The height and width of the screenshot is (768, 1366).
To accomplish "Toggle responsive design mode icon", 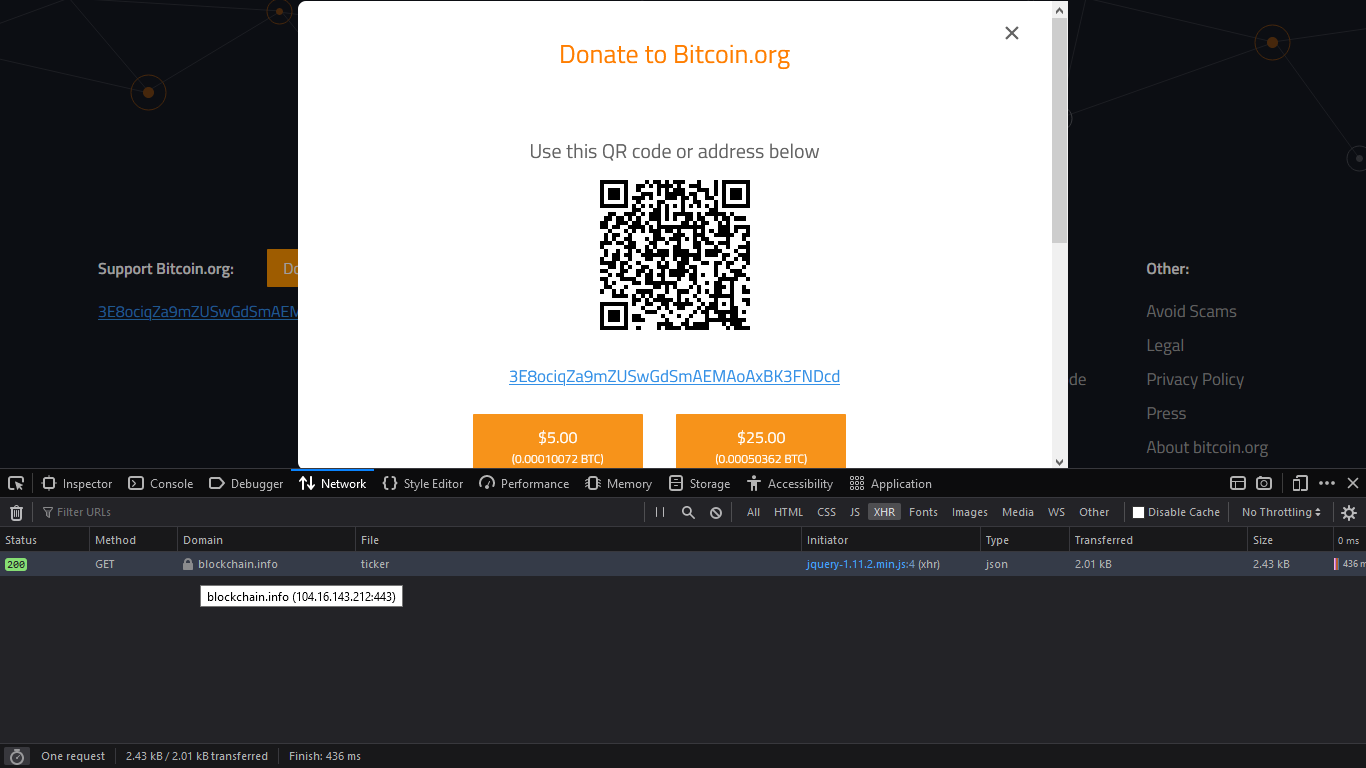I will 1300,483.
